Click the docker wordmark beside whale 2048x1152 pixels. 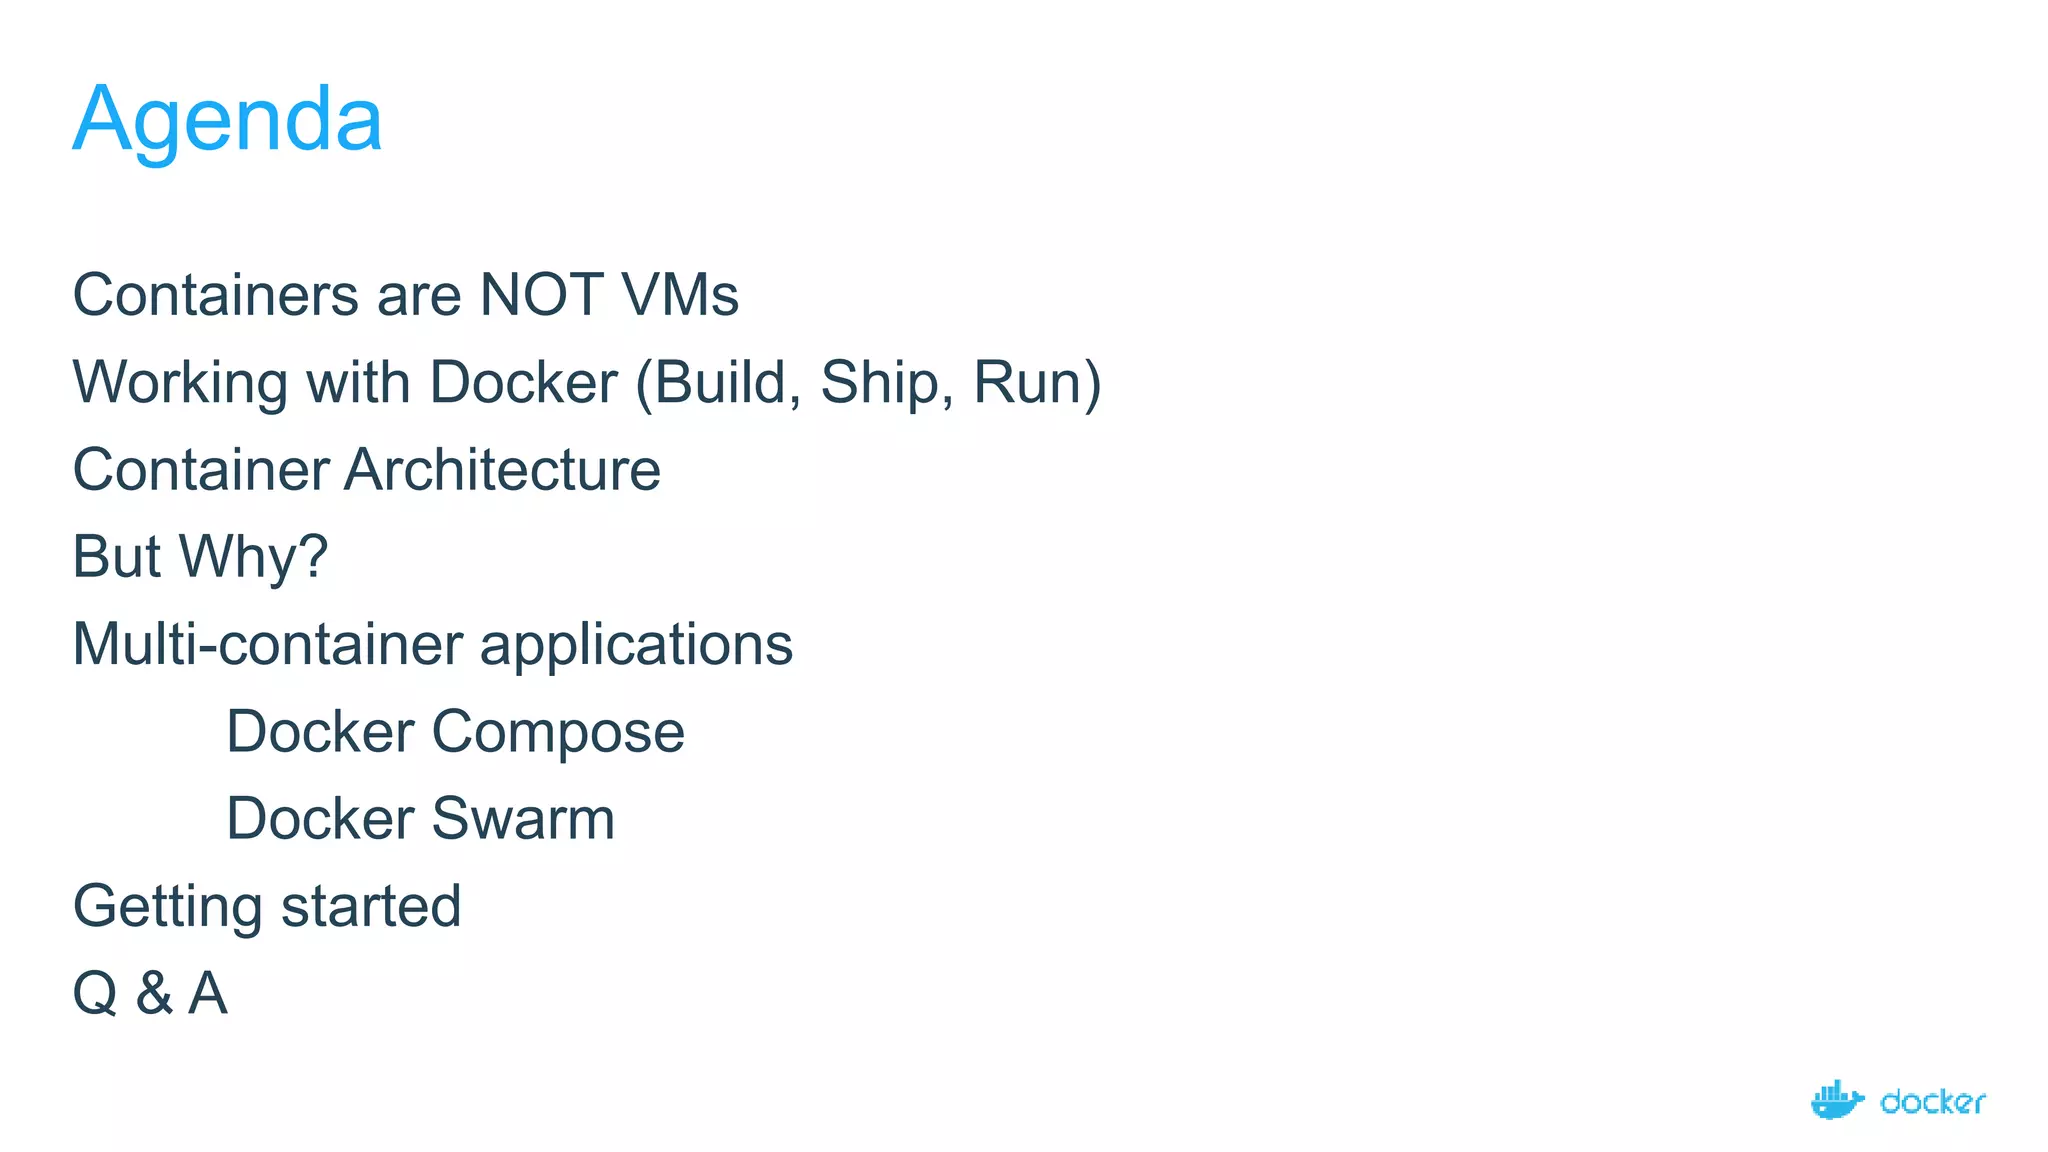(1932, 1102)
